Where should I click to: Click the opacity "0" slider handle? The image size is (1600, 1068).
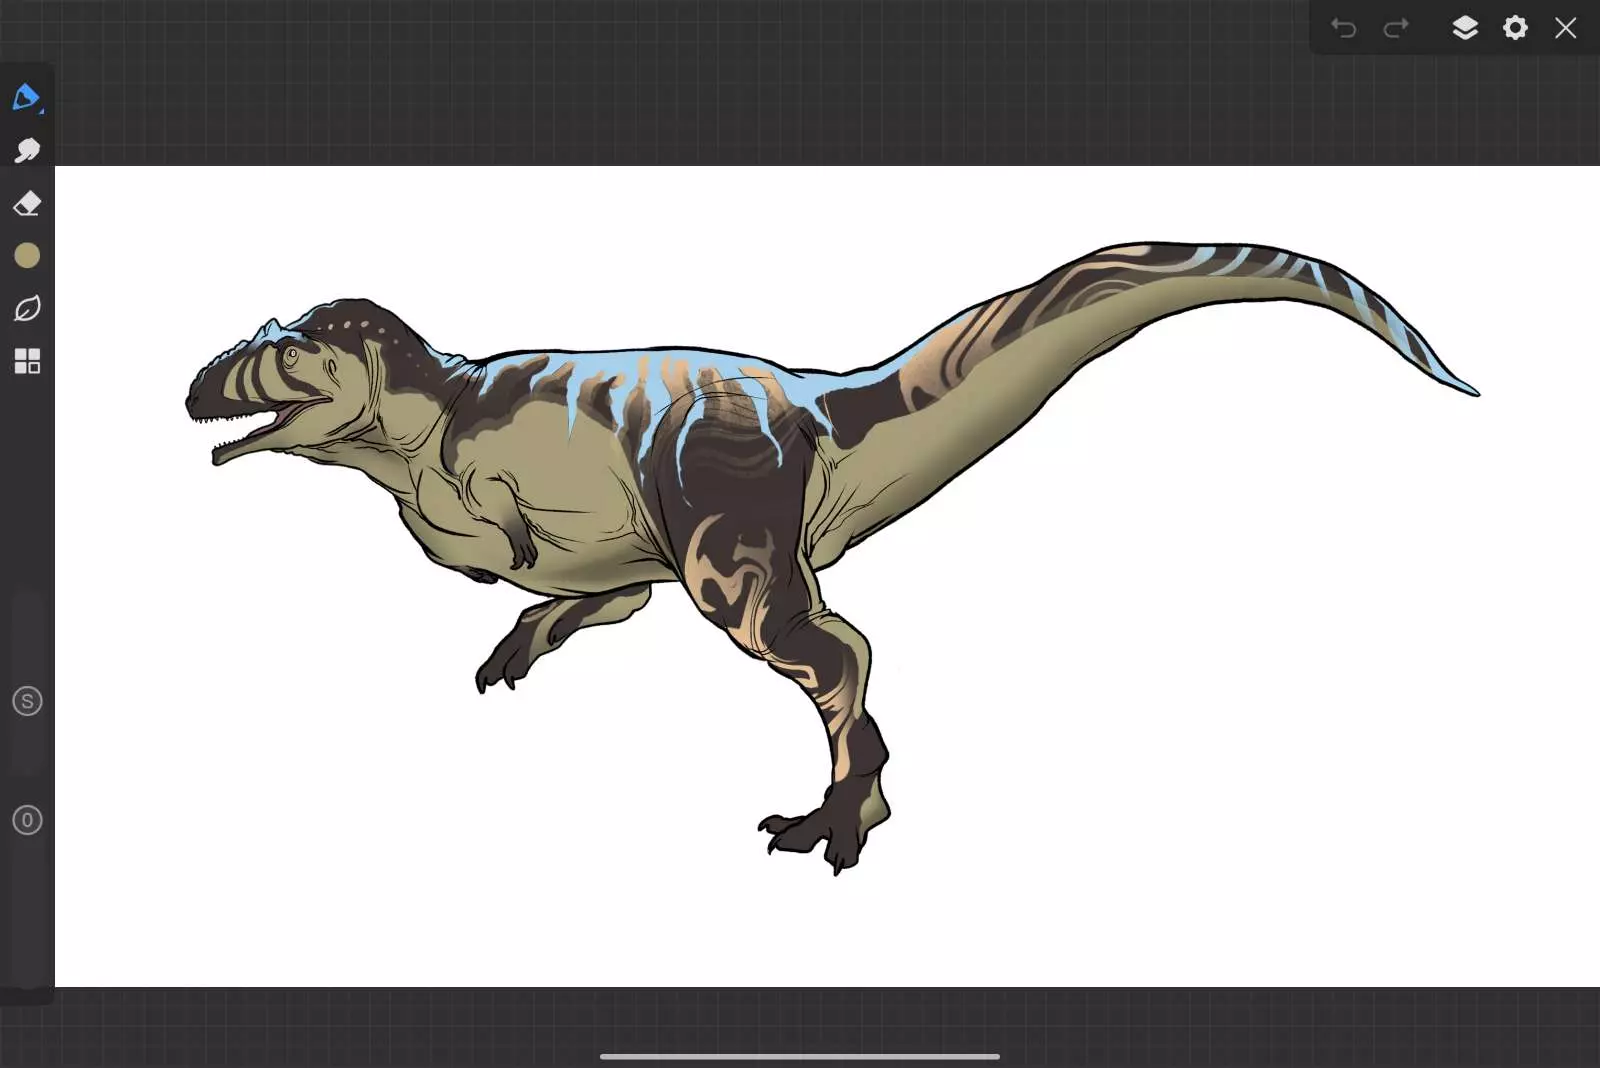pos(27,820)
